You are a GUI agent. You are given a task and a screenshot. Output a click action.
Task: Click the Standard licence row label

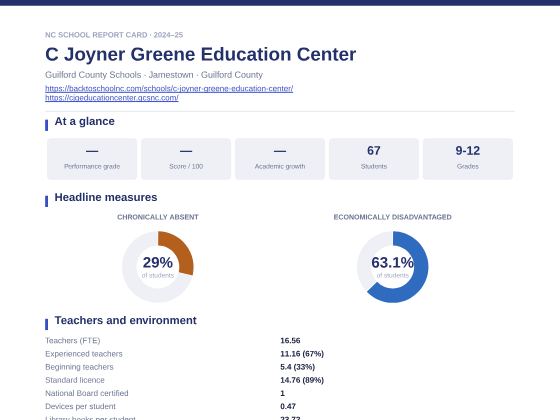[x=75, y=380]
